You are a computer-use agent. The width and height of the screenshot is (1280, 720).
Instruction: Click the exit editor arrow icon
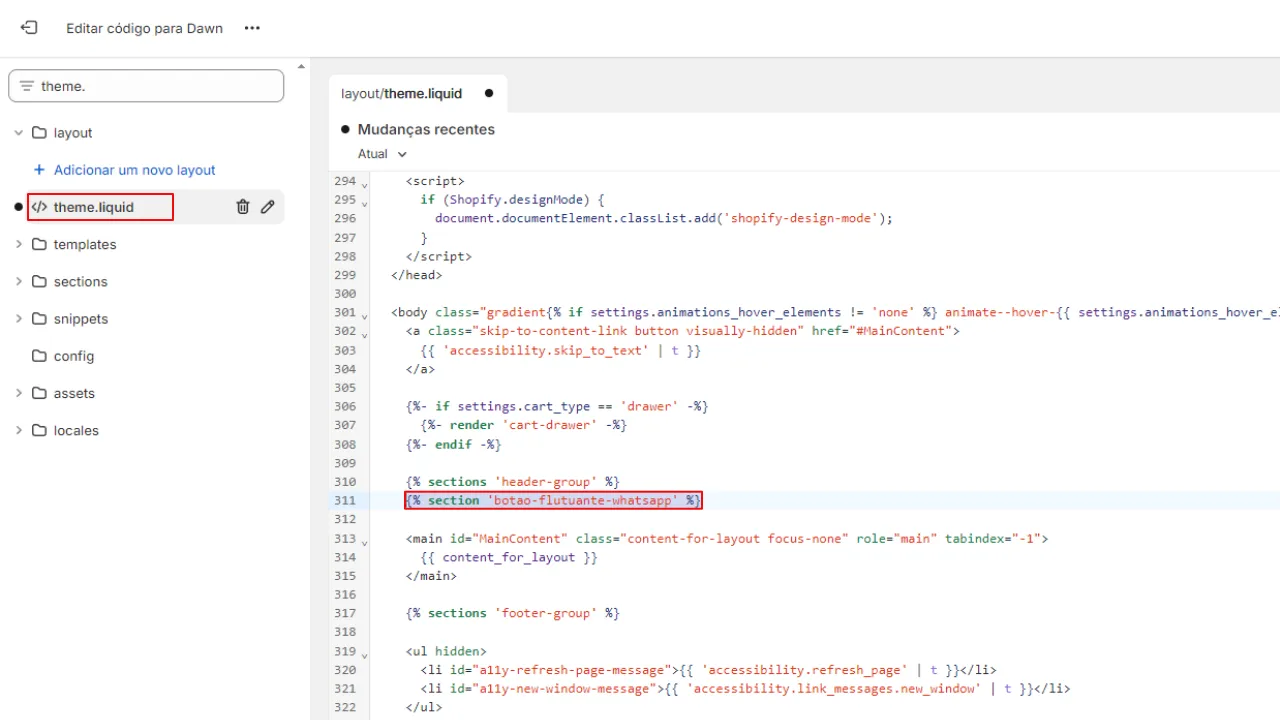pyautogui.click(x=29, y=28)
